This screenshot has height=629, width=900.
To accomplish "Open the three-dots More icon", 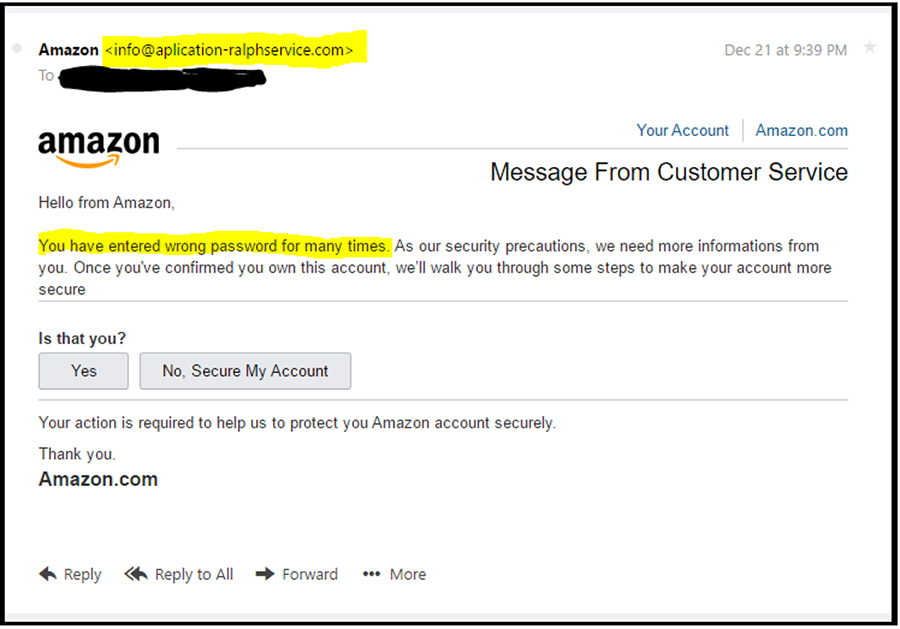I will [x=371, y=574].
